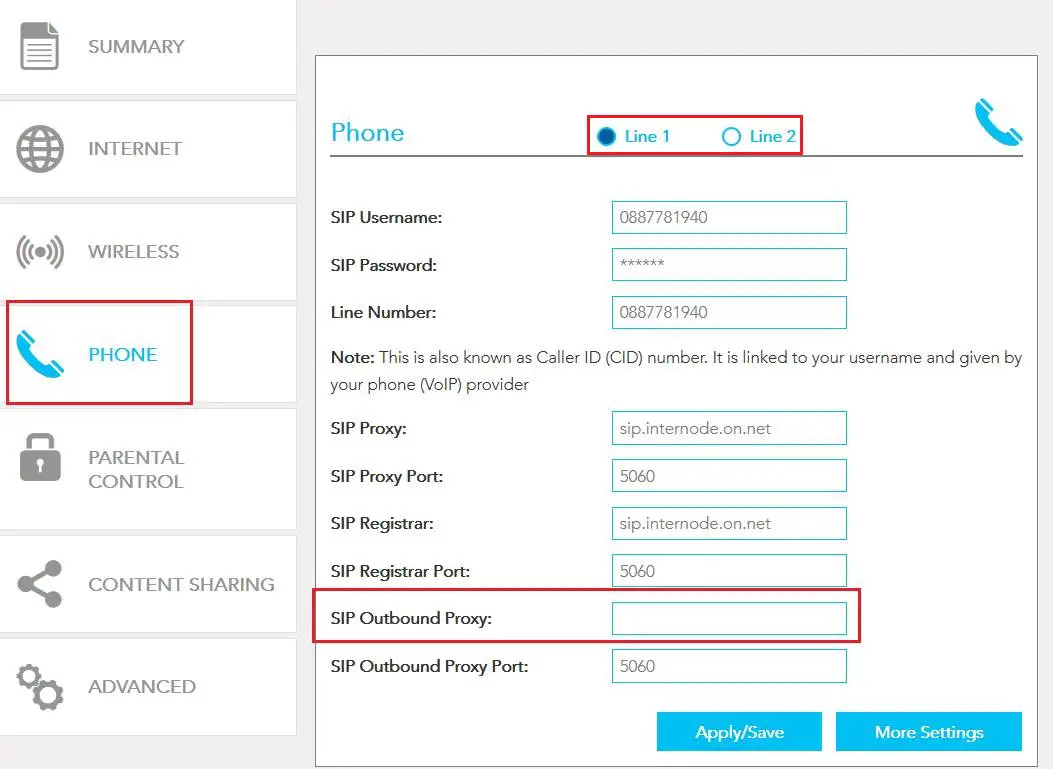Click the SIP Registrar Port field
This screenshot has width=1053, height=769.
728,570
